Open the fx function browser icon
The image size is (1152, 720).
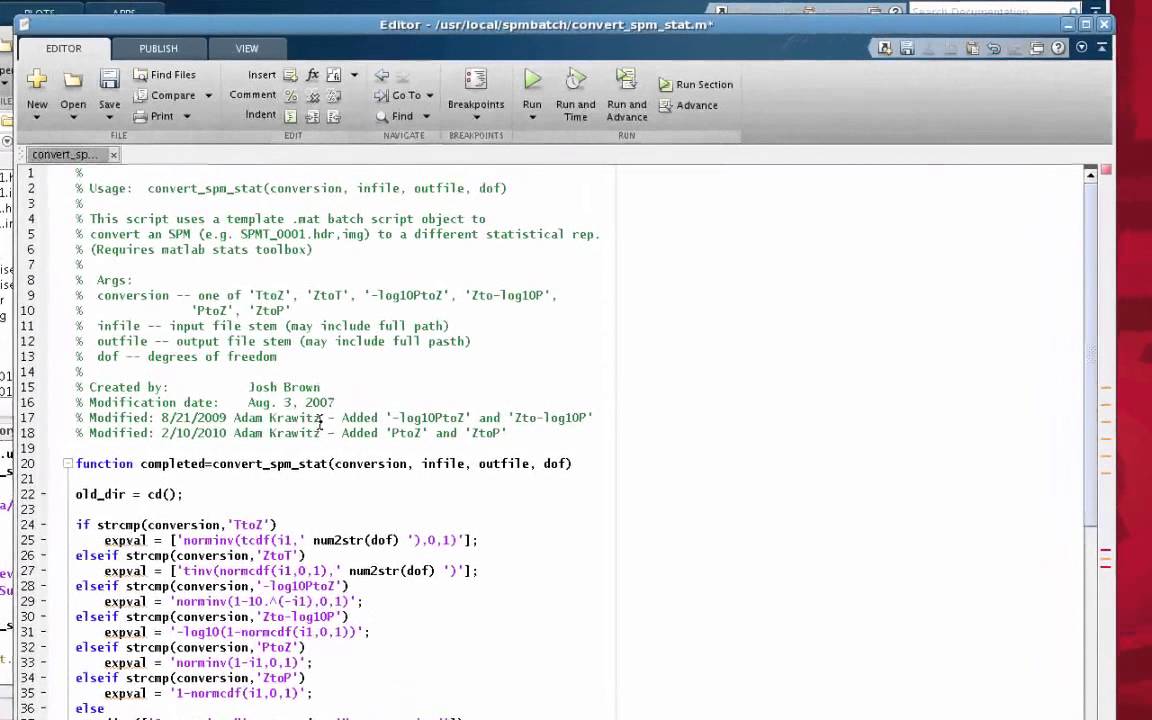[312, 74]
